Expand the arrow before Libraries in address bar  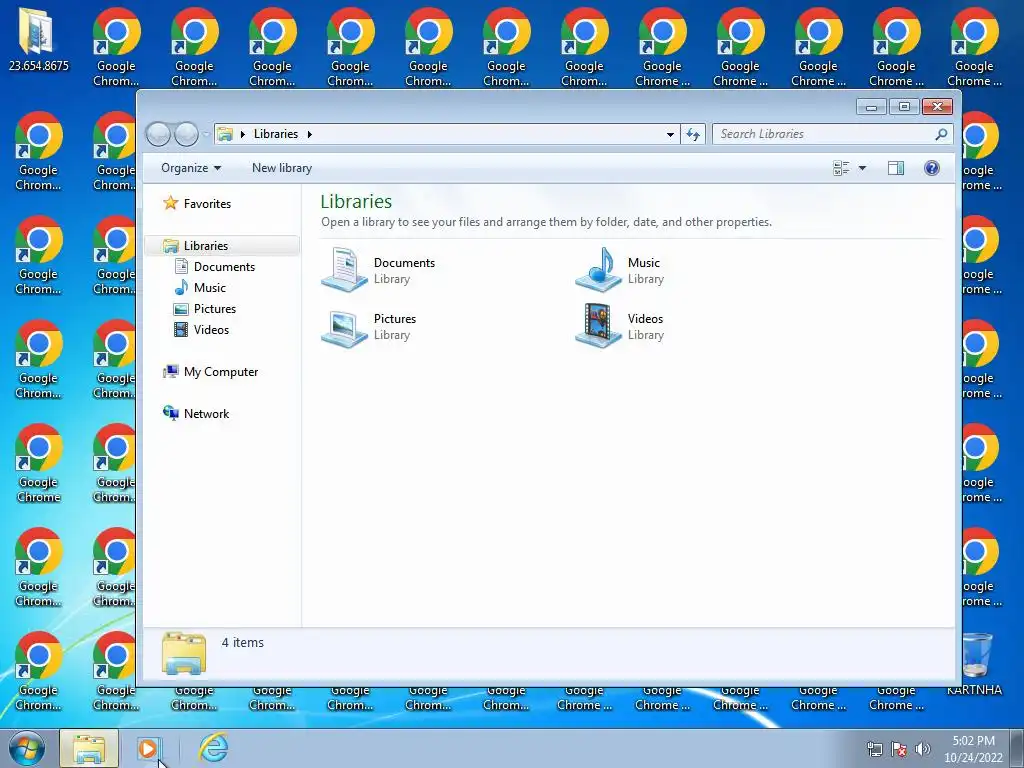pos(243,134)
